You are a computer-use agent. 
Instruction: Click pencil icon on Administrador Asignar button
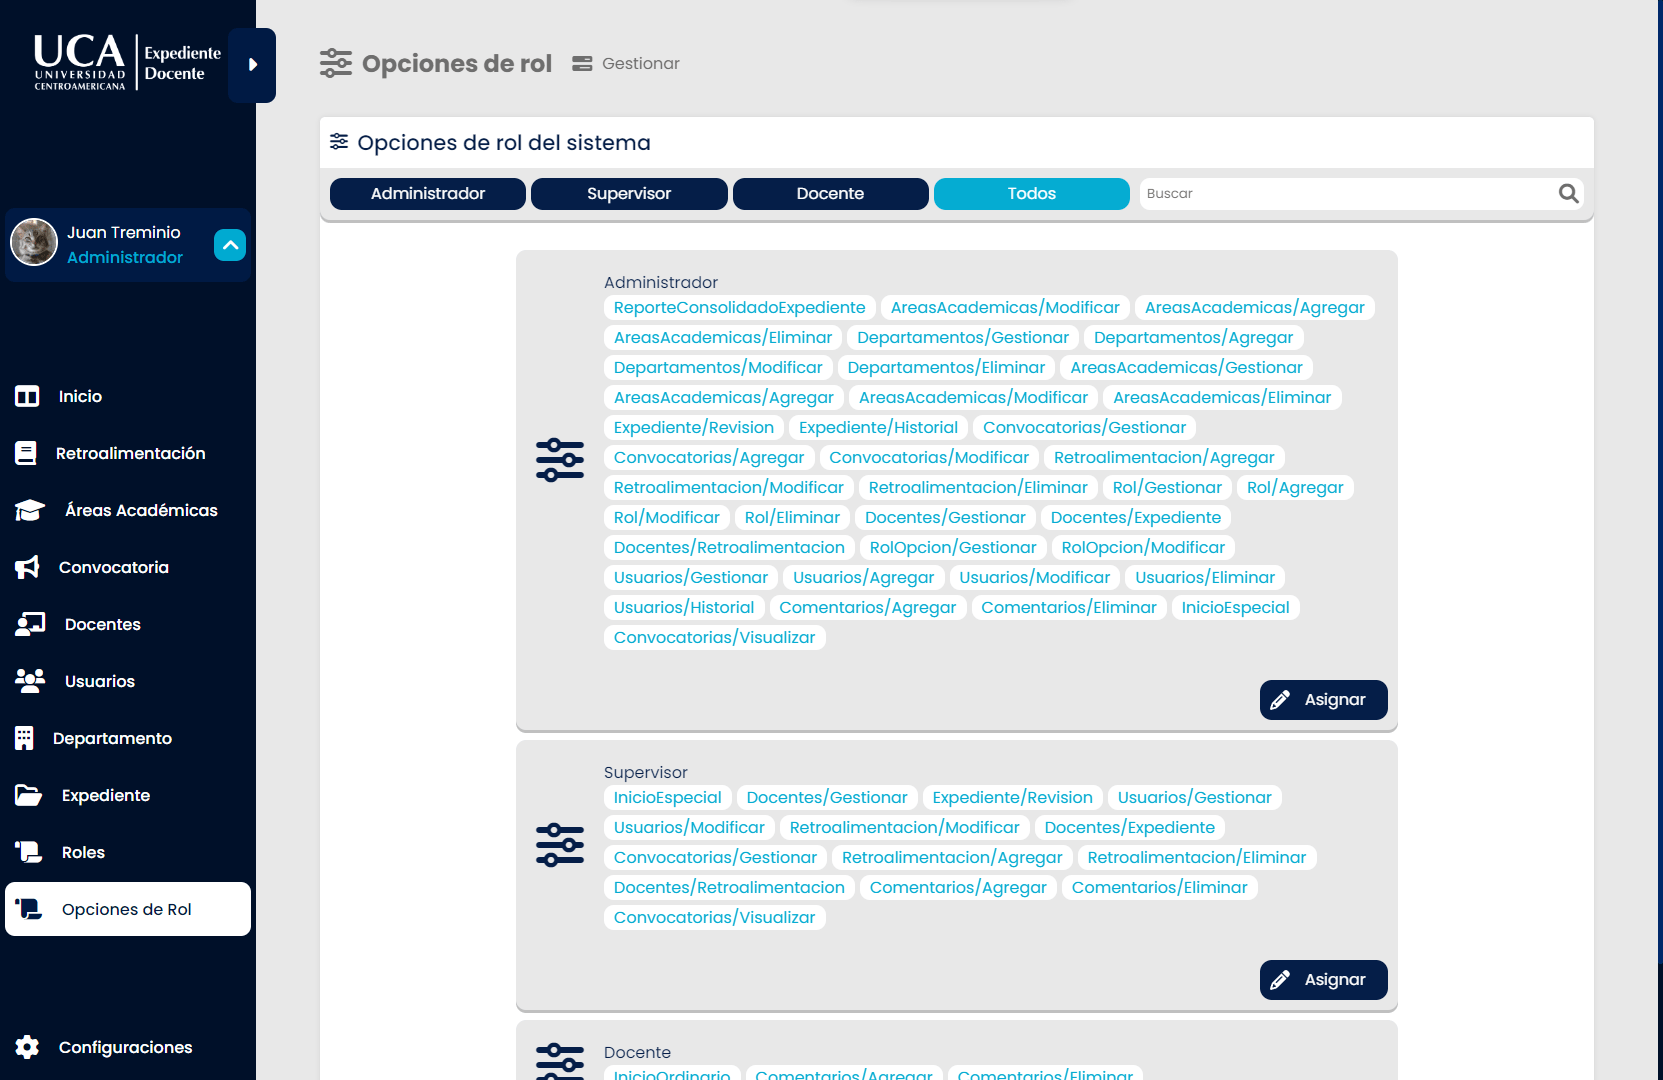pos(1280,700)
